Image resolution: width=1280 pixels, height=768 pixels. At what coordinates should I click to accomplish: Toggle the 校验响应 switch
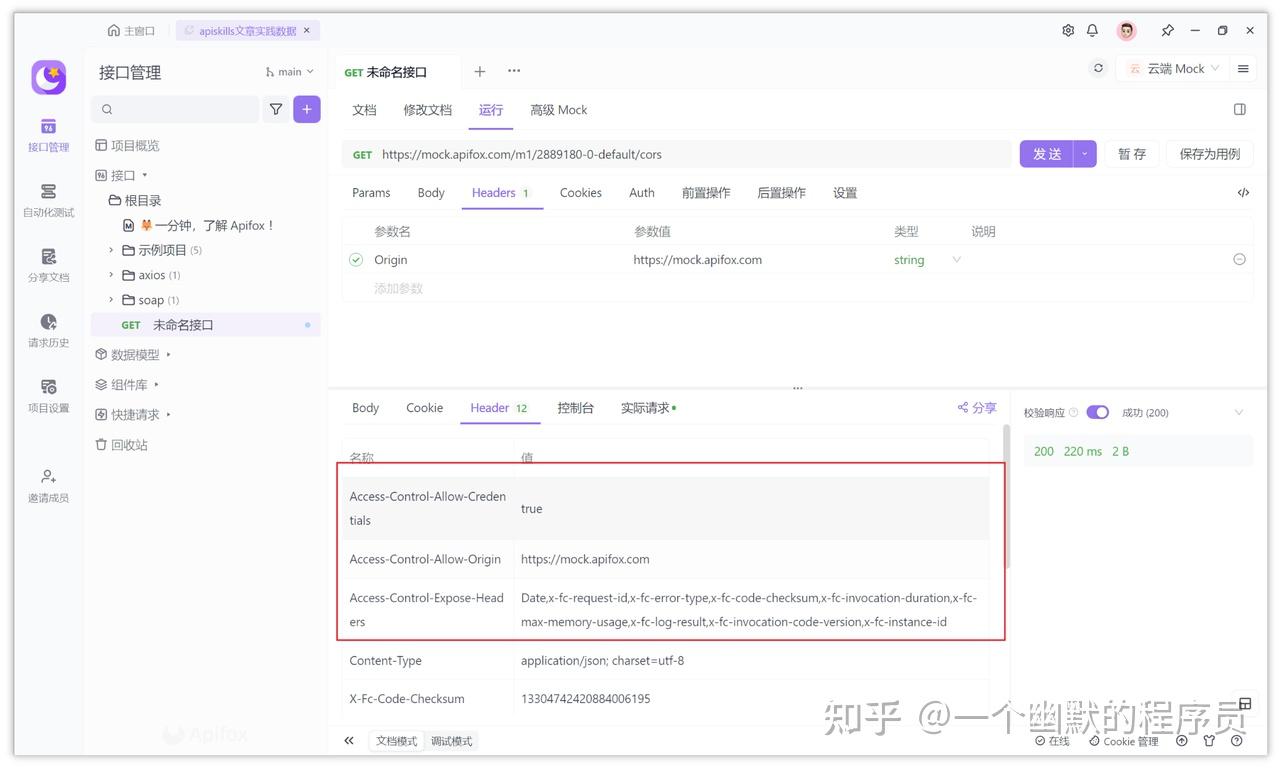point(1097,411)
